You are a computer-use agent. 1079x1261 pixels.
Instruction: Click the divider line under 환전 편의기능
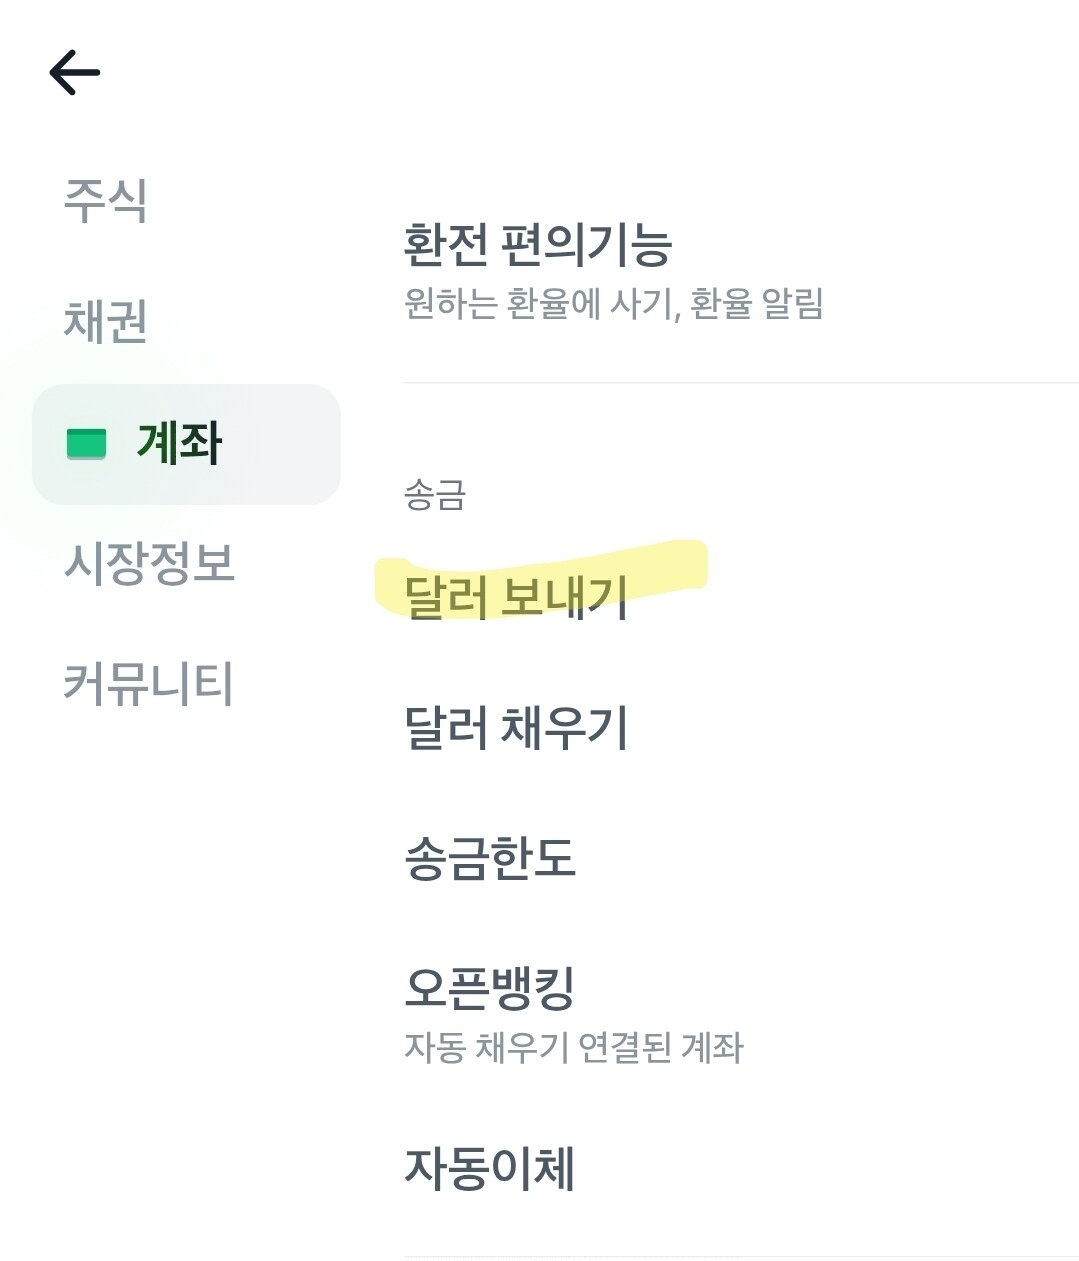[741, 382]
